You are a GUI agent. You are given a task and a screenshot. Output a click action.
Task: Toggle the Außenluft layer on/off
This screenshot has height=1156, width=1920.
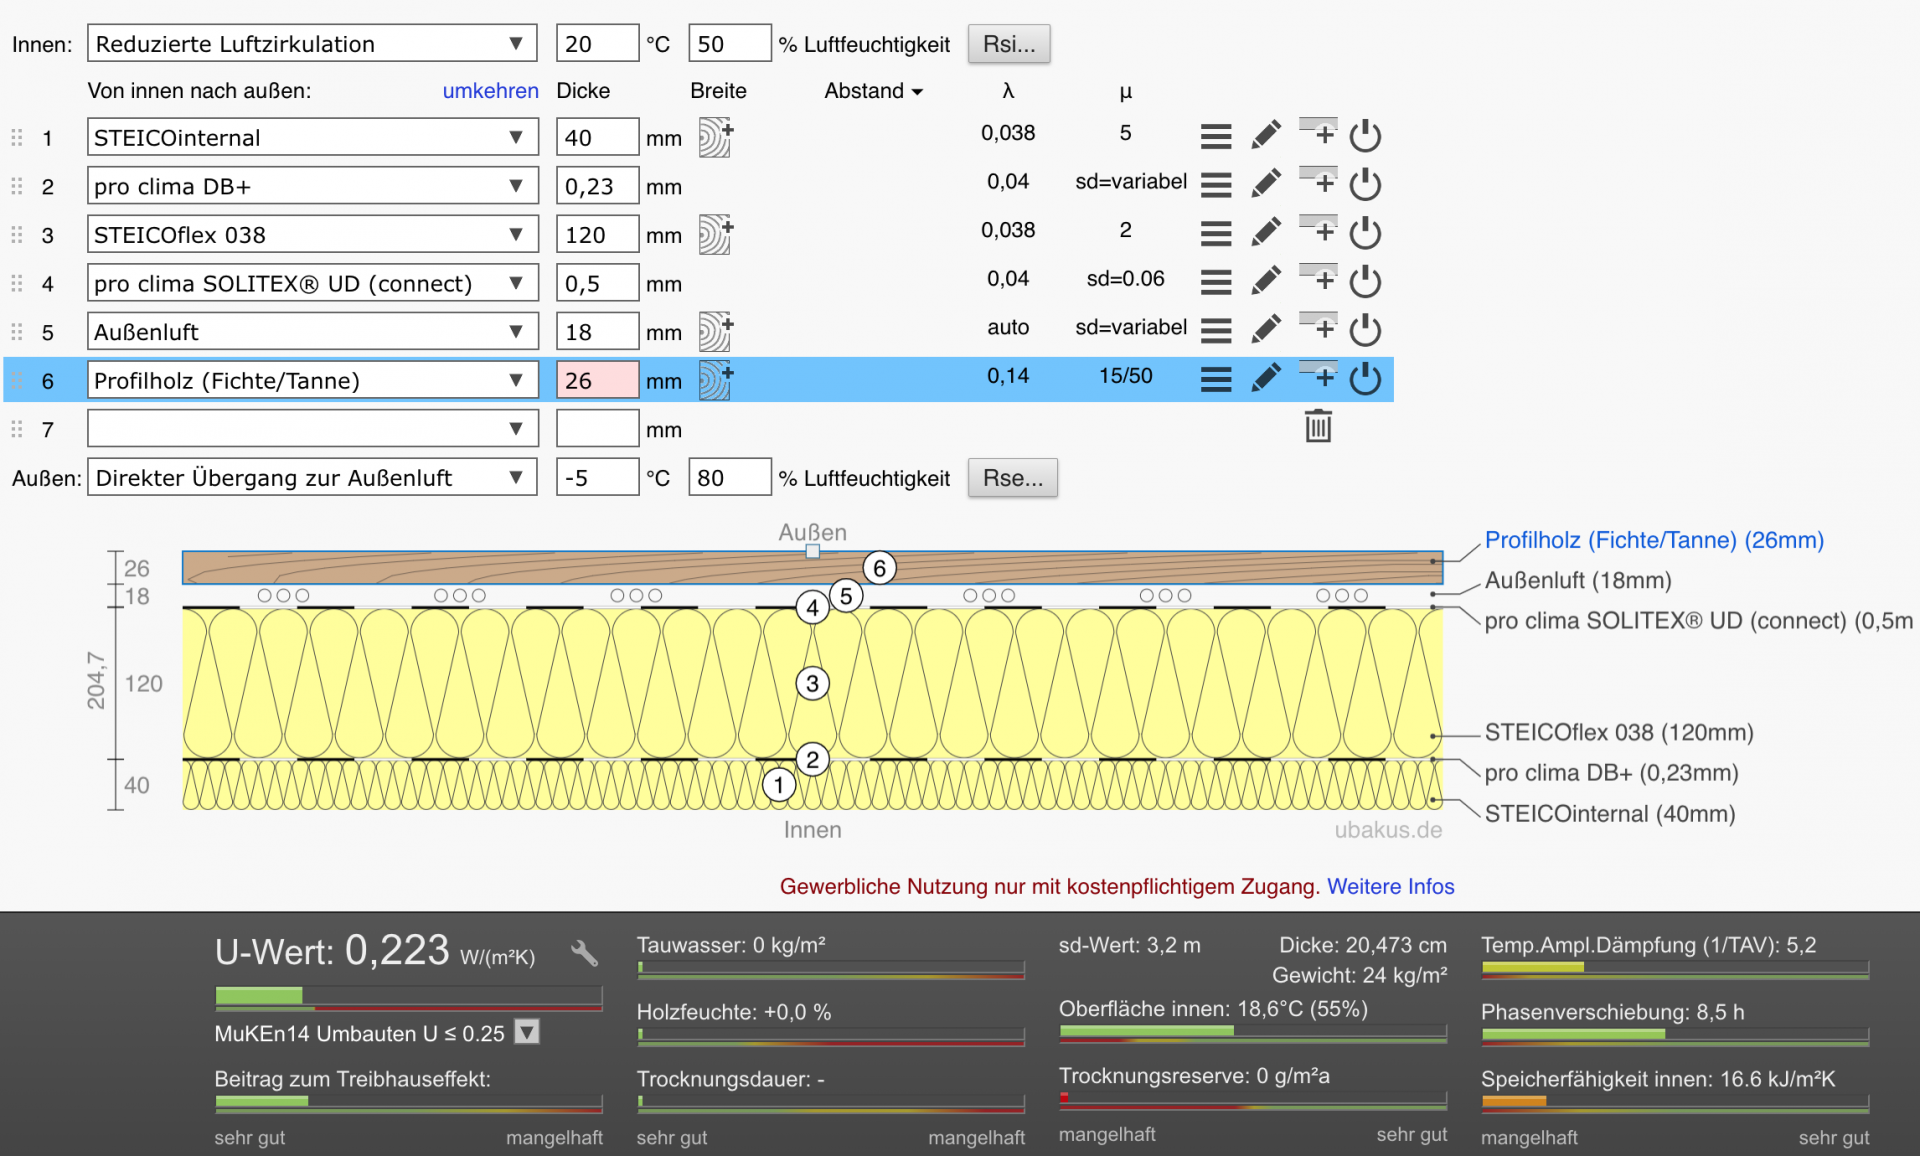point(1365,329)
